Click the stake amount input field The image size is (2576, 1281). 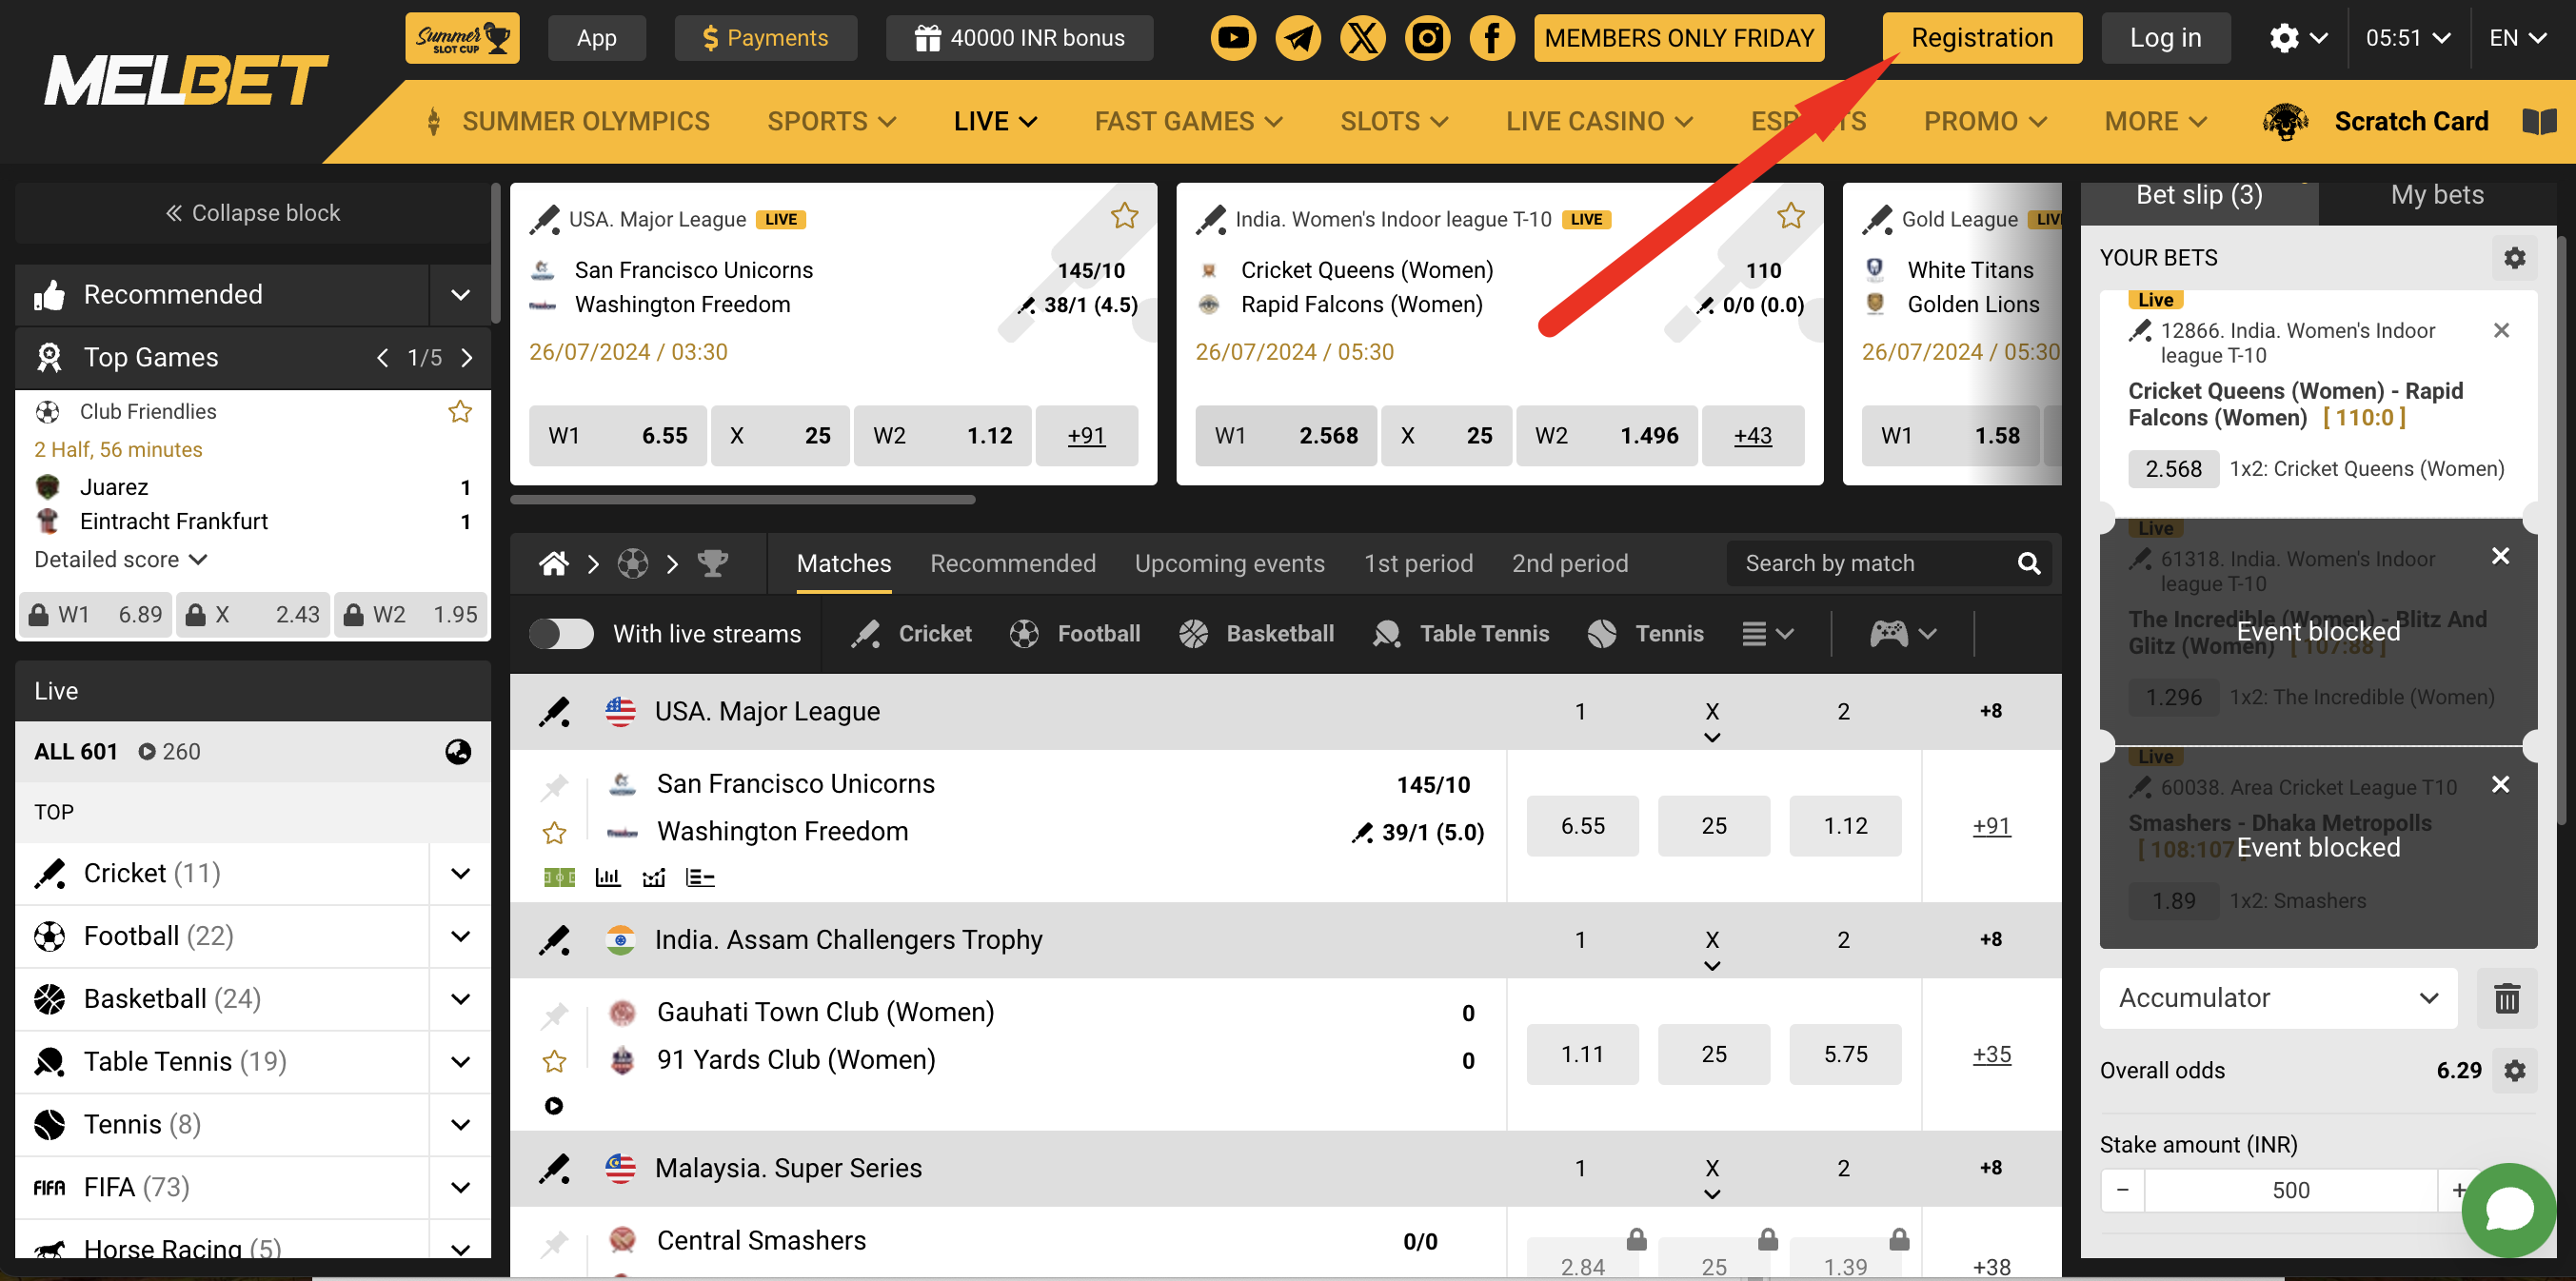[x=2290, y=1190]
